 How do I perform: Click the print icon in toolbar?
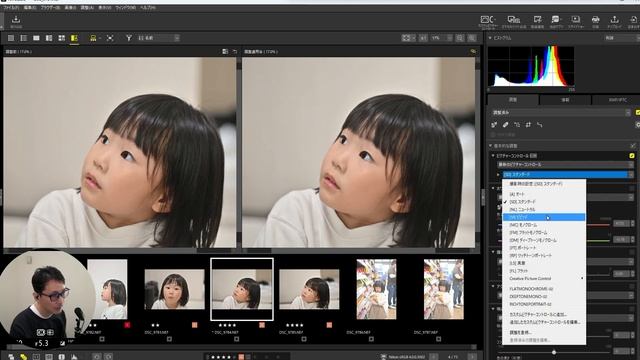tap(596, 19)
